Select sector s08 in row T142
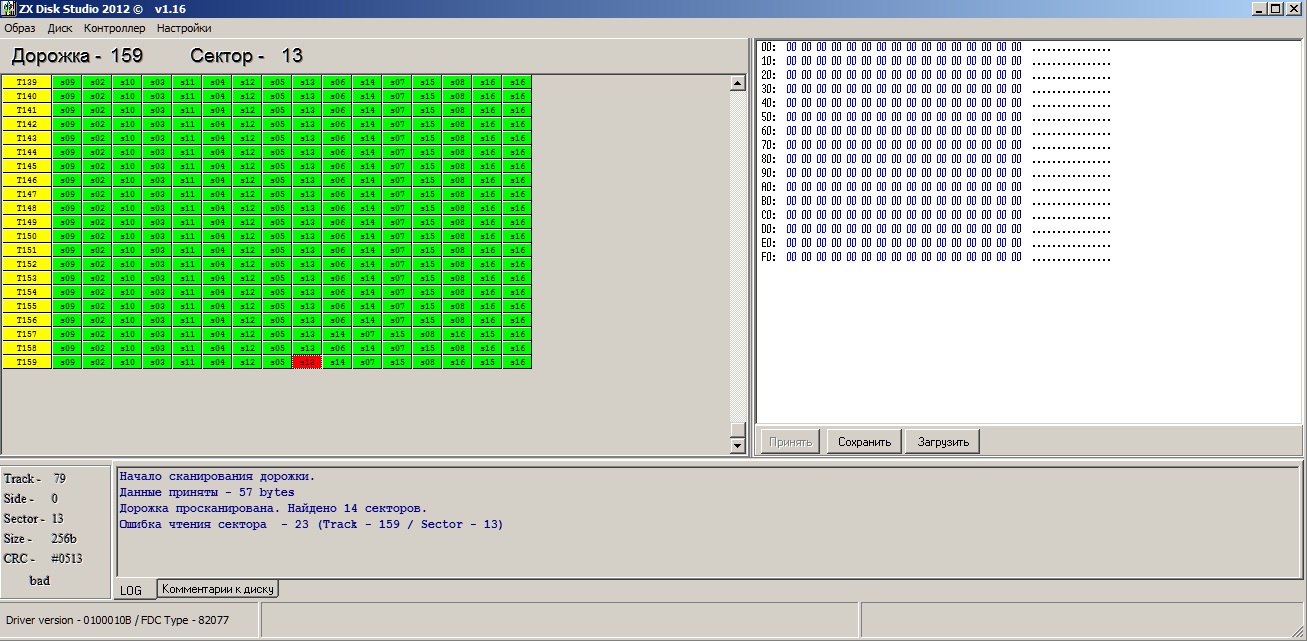This screenshot has width=1307, height=641. [457, 124]
